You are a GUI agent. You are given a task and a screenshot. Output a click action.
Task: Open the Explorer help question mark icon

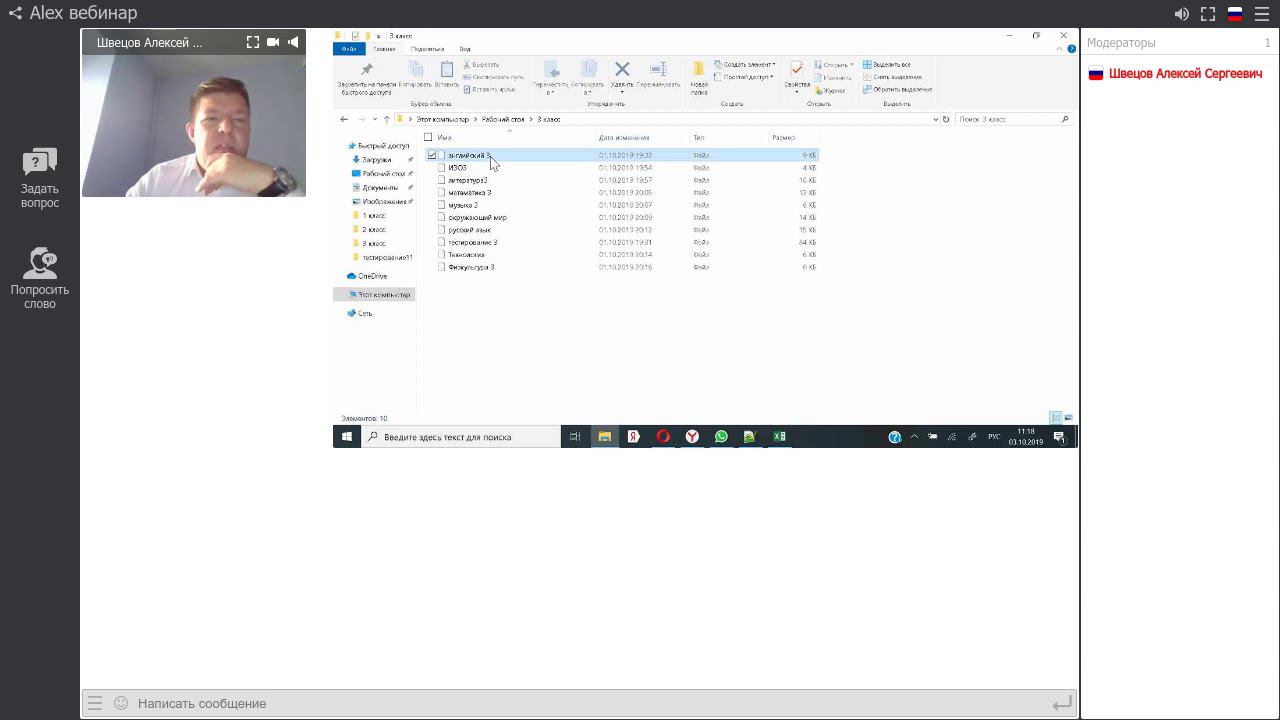1071,49
